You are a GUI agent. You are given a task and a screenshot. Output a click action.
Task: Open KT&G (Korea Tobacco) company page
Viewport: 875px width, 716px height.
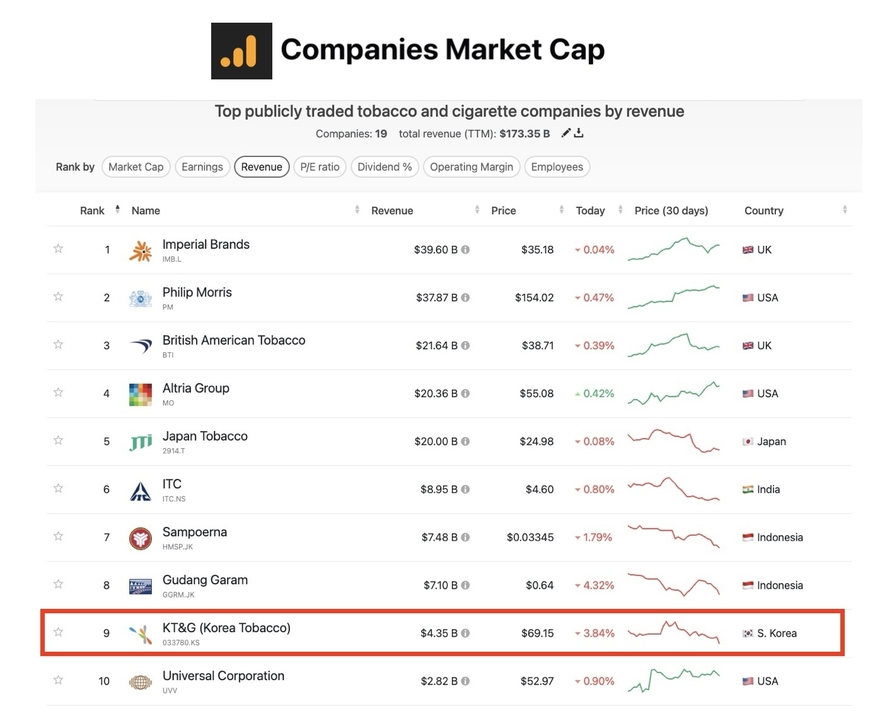[x=227, y=628]
